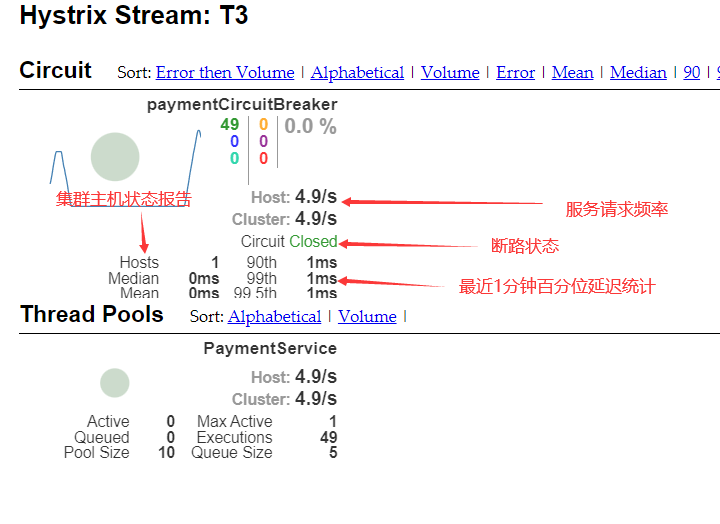Viewport: 720px width, 524px height.
Task: Click the red failure count 0
Action: 263,158
